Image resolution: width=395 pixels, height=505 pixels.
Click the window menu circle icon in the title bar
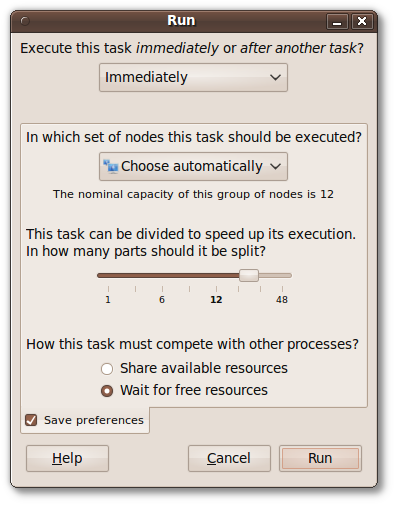coord(25,21)
